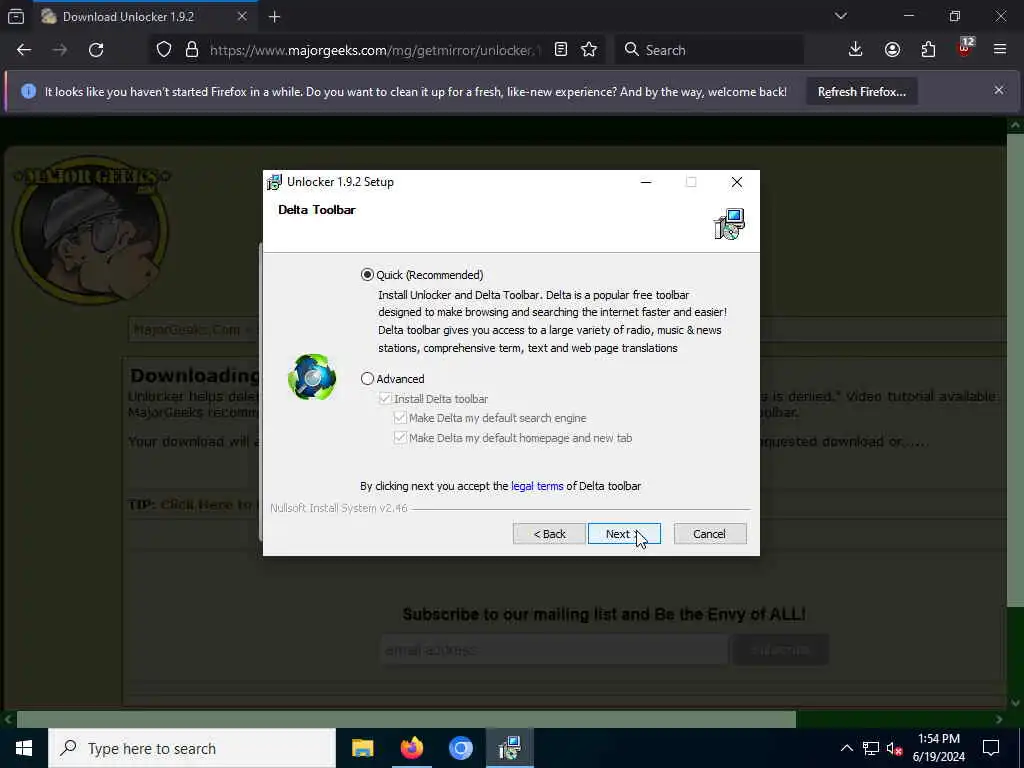Click the Delta toolbar globe logo

pyautogui.click(x=312, y=377)
